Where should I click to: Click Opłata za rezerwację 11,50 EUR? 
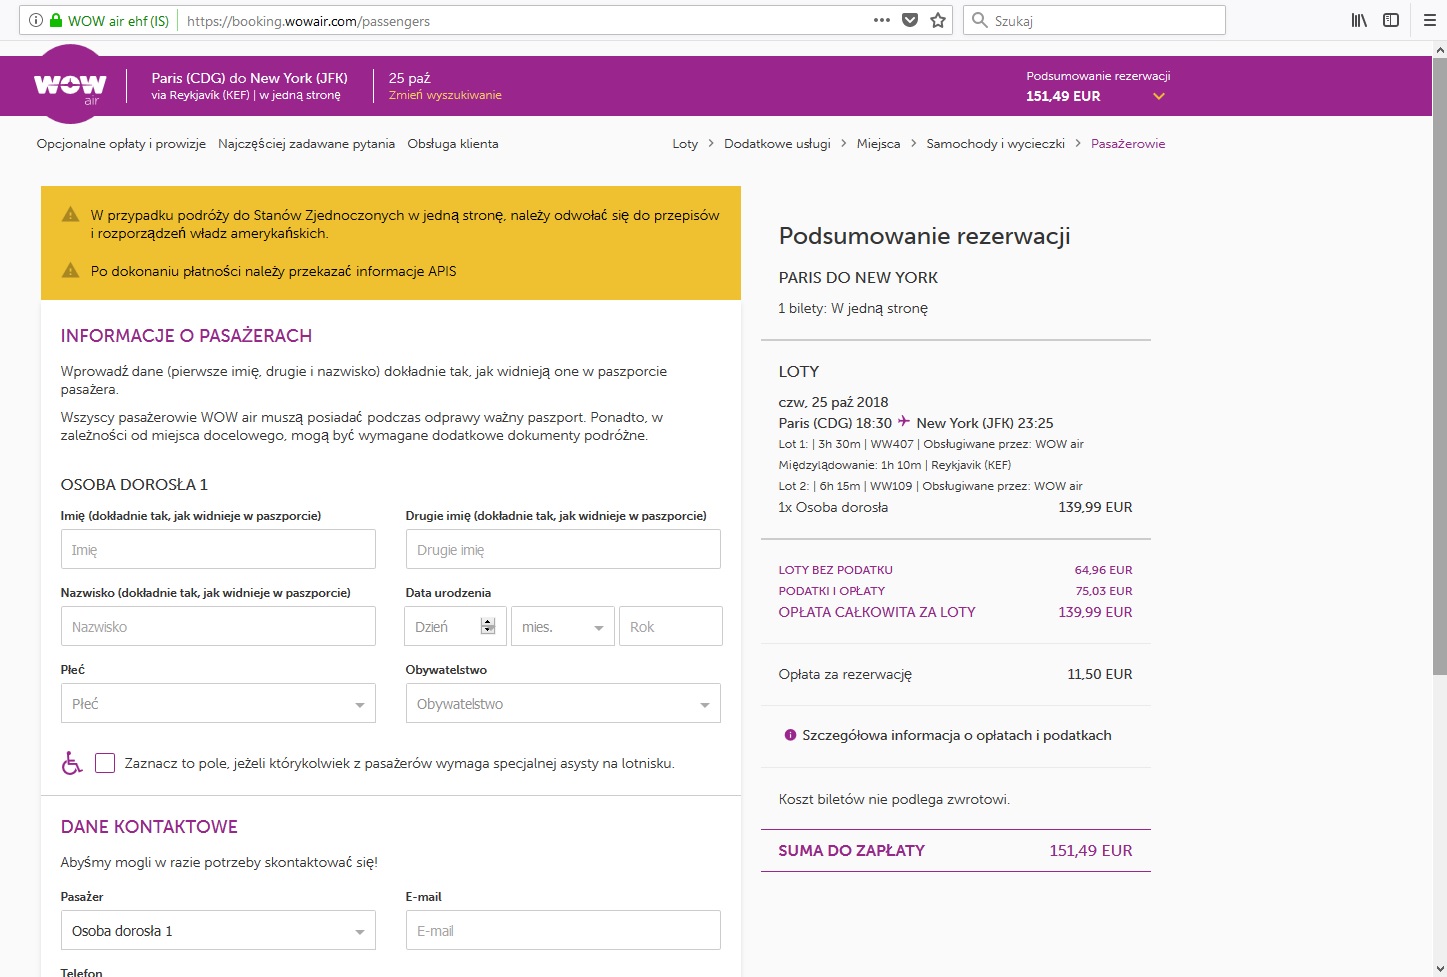[x=955, y=674]
